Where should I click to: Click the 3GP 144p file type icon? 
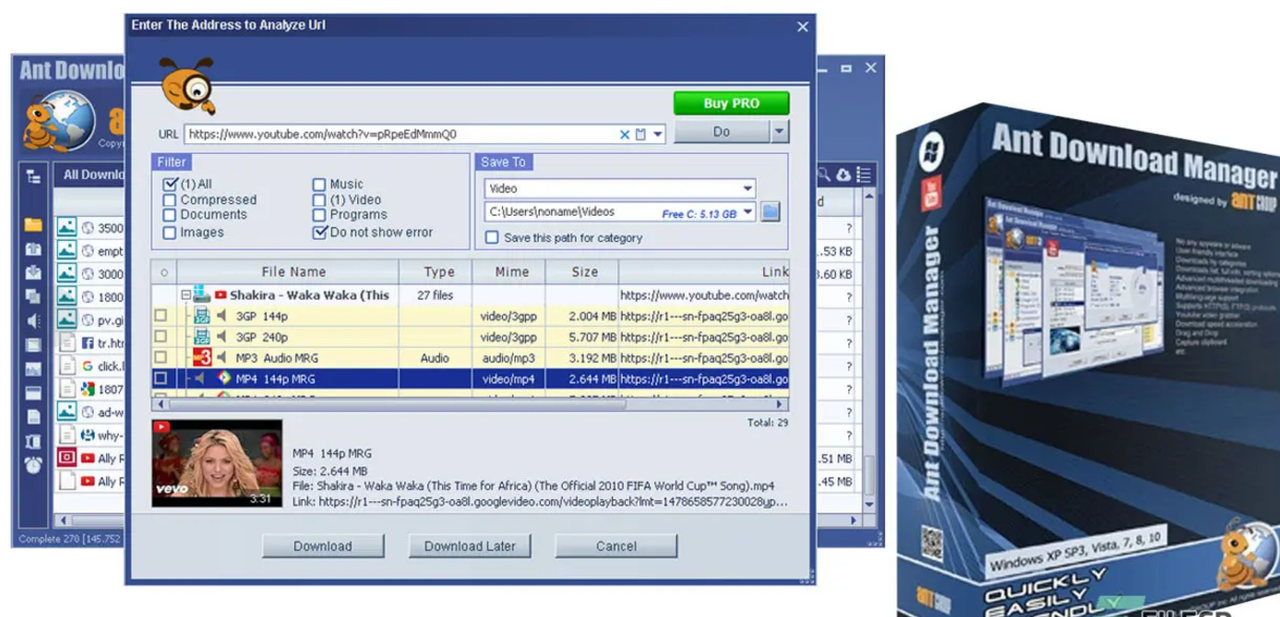pos(201,316)
